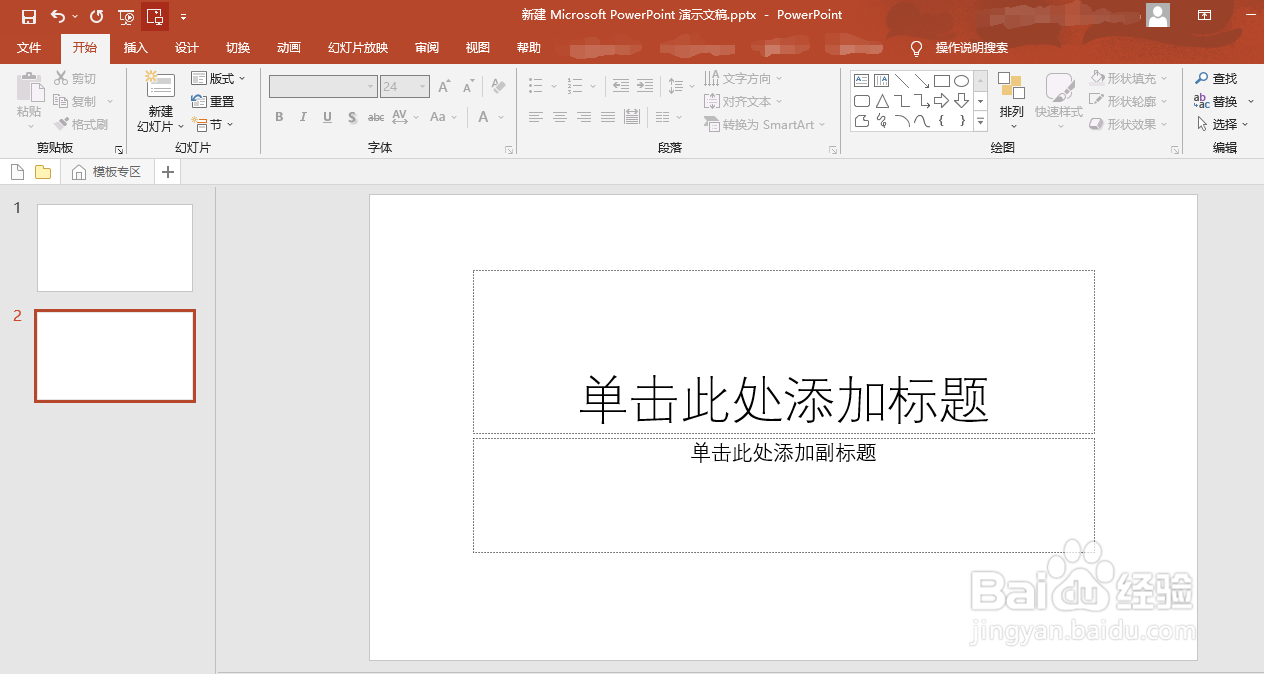Toggle underline formatting
Image resolution: width=1264 pixels, height=674 pixels.
tap(327, 117)
